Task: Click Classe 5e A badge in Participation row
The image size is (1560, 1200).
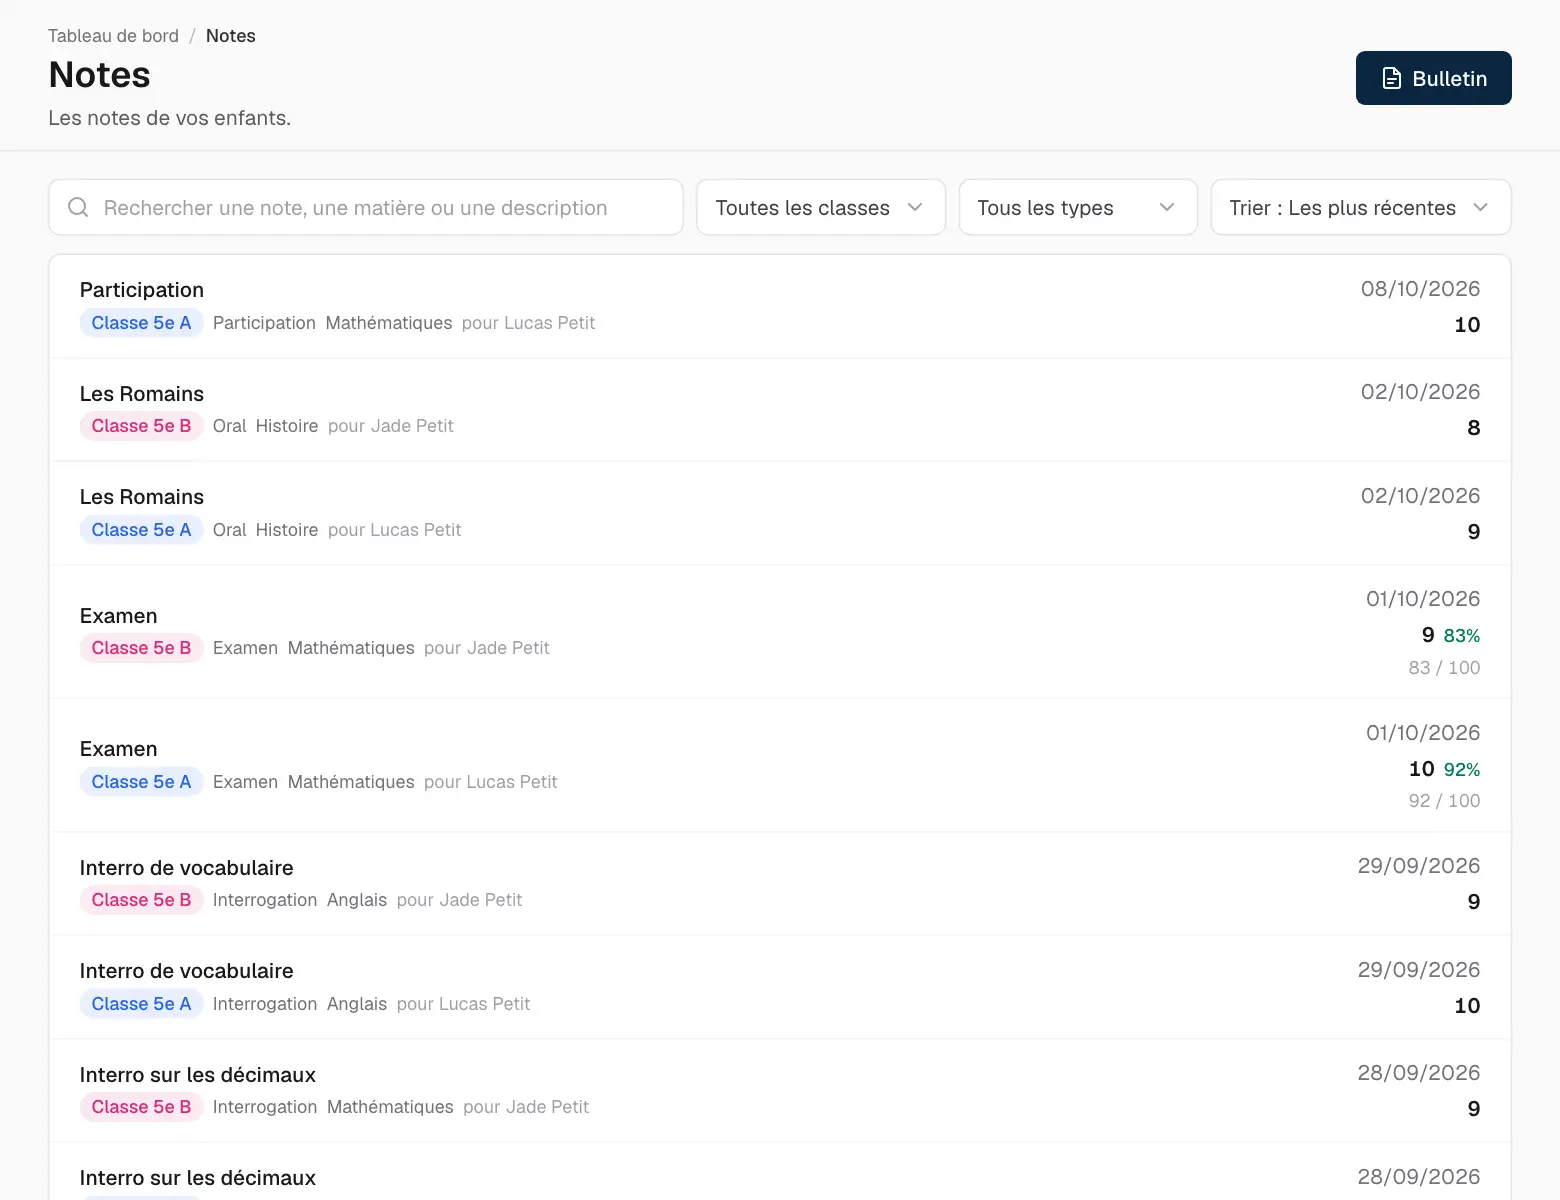Action: (141, 323)
